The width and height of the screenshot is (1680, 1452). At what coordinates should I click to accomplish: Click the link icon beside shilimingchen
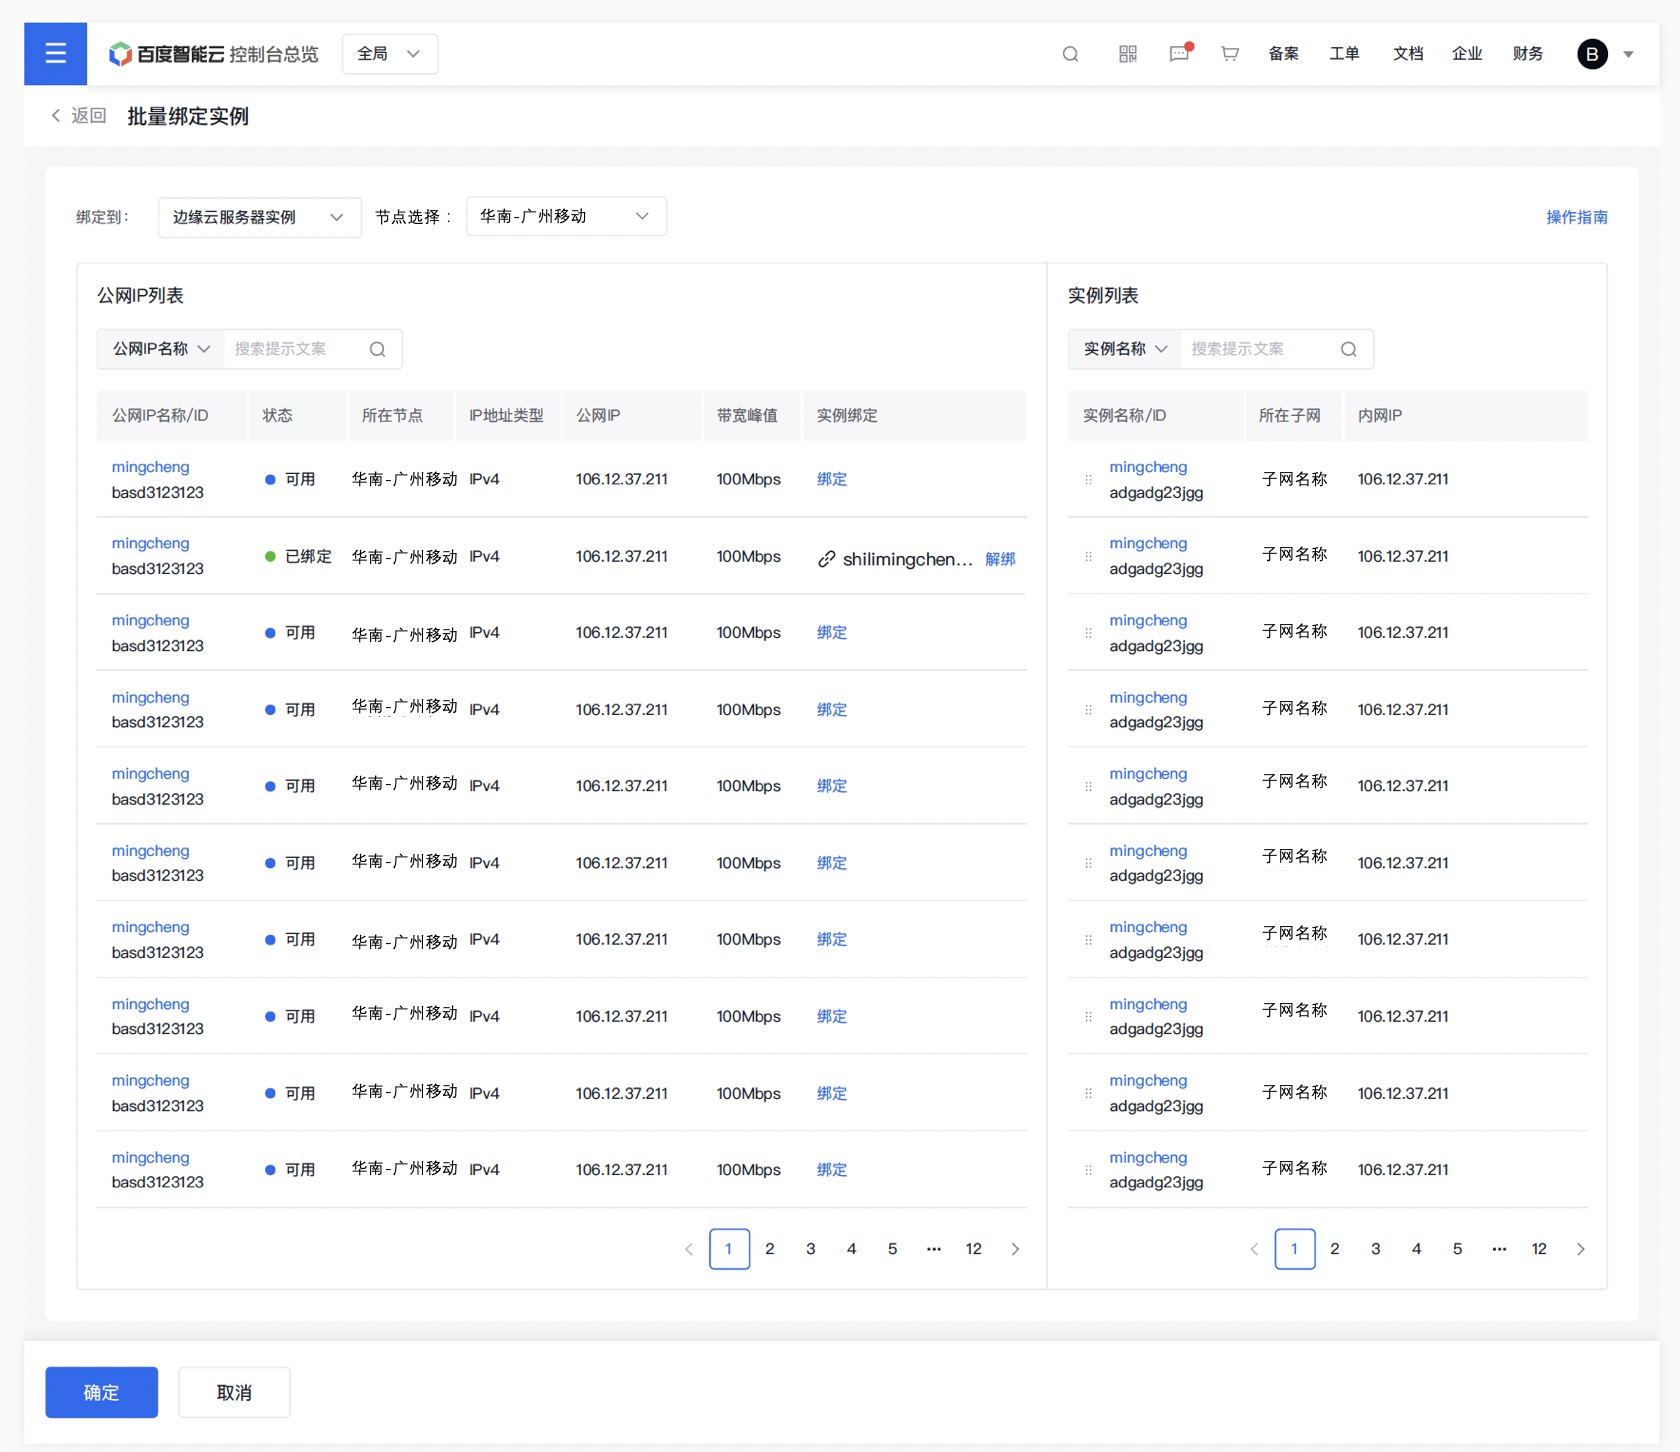click(826, 559)
